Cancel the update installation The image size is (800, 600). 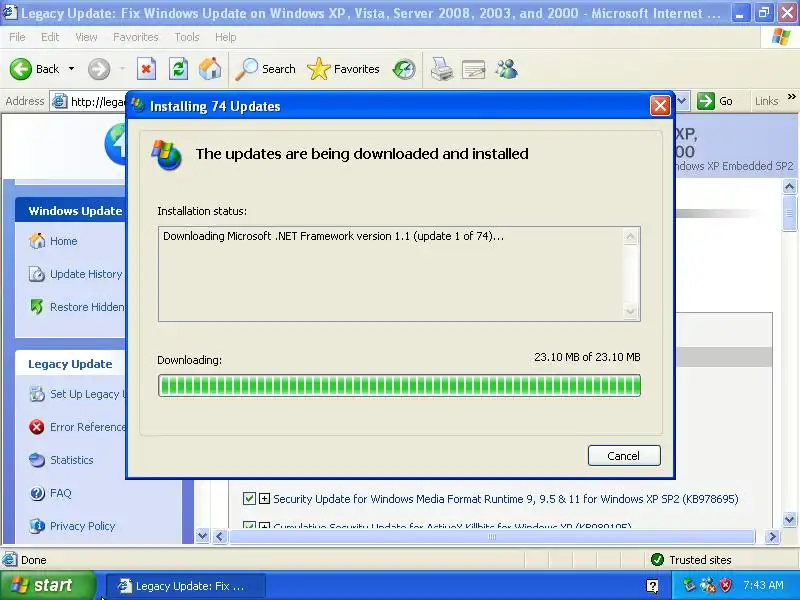624,456
